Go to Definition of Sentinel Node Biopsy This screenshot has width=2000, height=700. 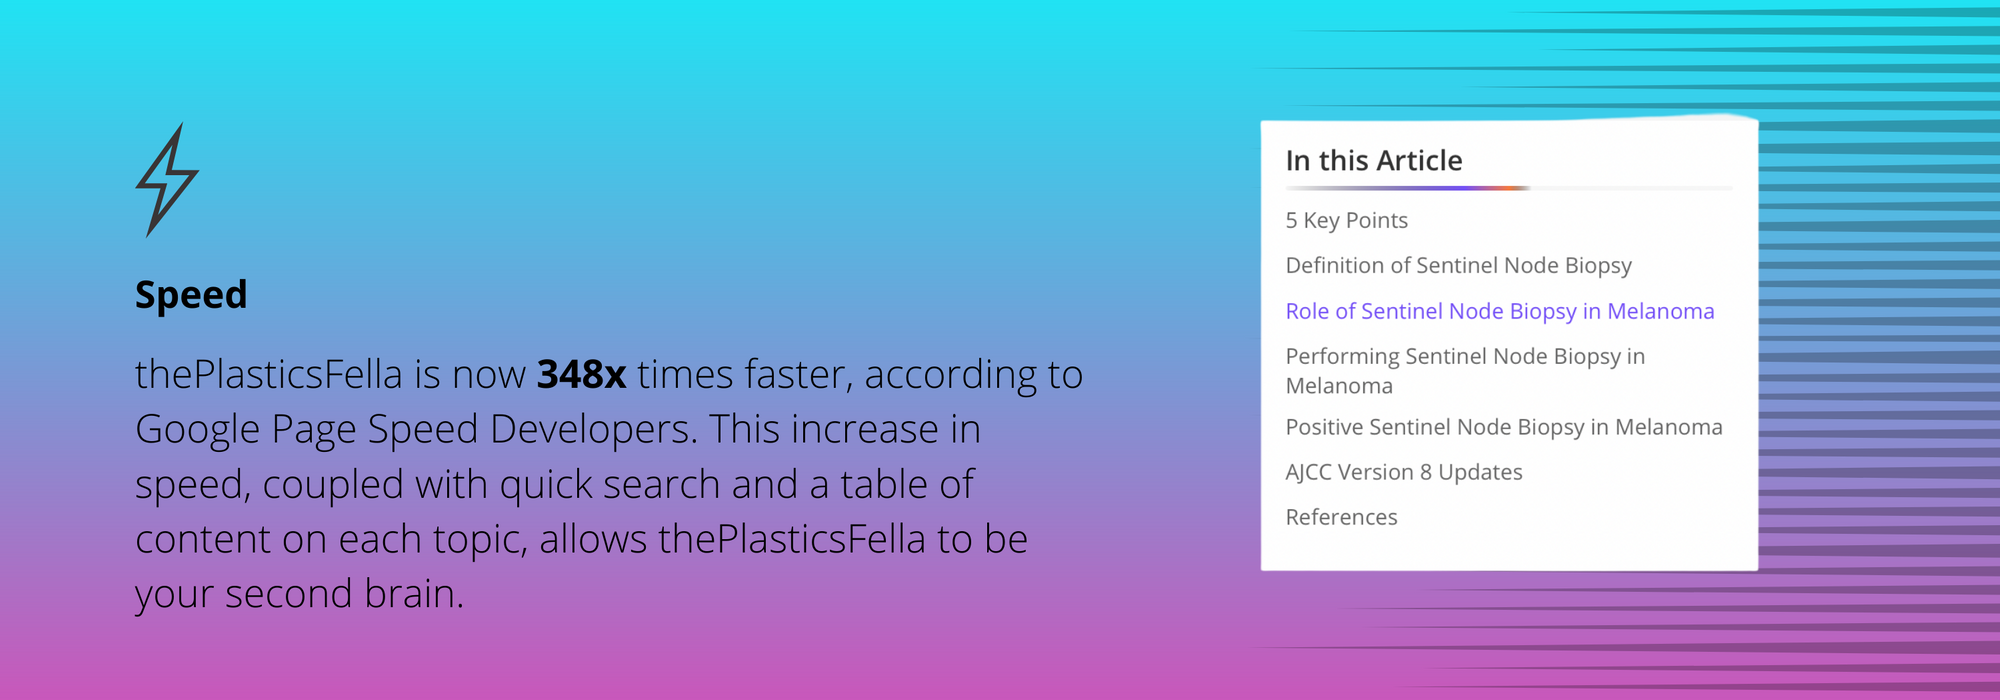point(1458,266)
